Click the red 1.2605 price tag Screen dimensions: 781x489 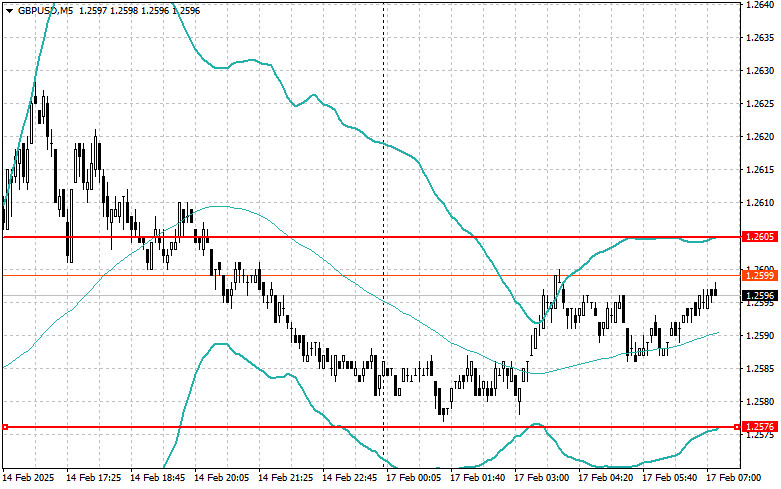click(x=760, y=237)
